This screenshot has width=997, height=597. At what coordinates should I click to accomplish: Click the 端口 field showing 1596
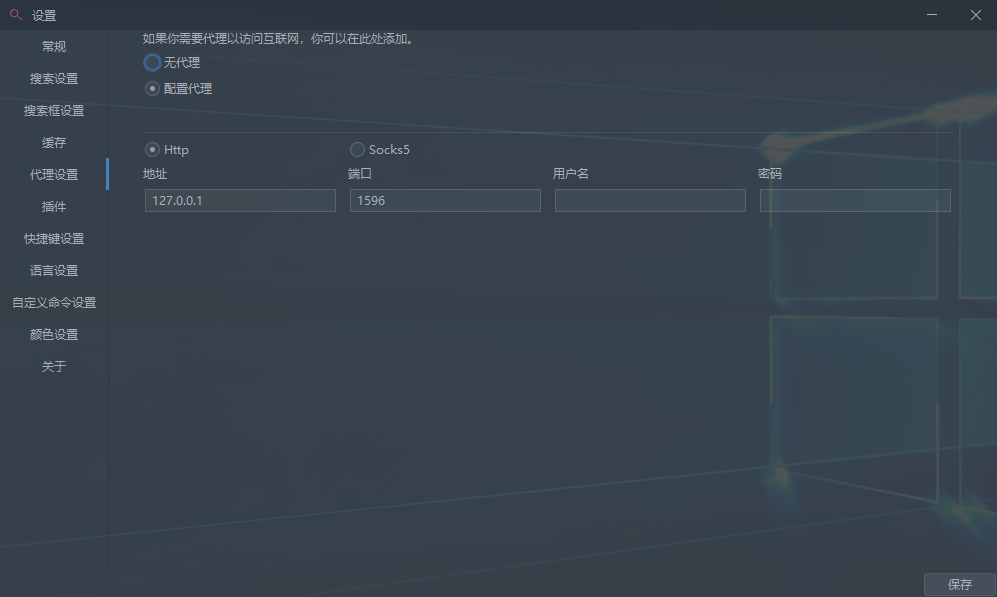445,200
